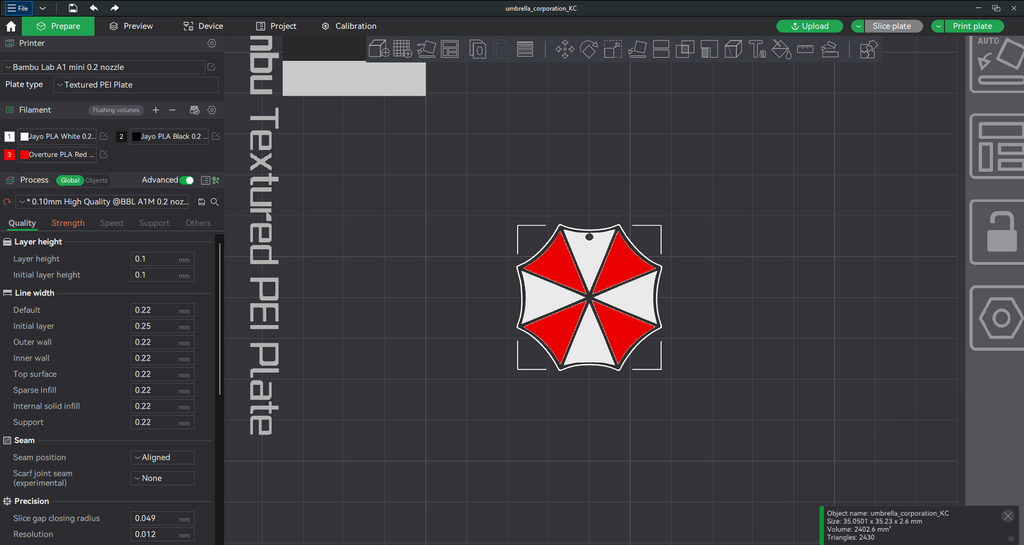Select the Rotate tool
This screenshot has width=1024, height=545.
[x=589, y=49]
